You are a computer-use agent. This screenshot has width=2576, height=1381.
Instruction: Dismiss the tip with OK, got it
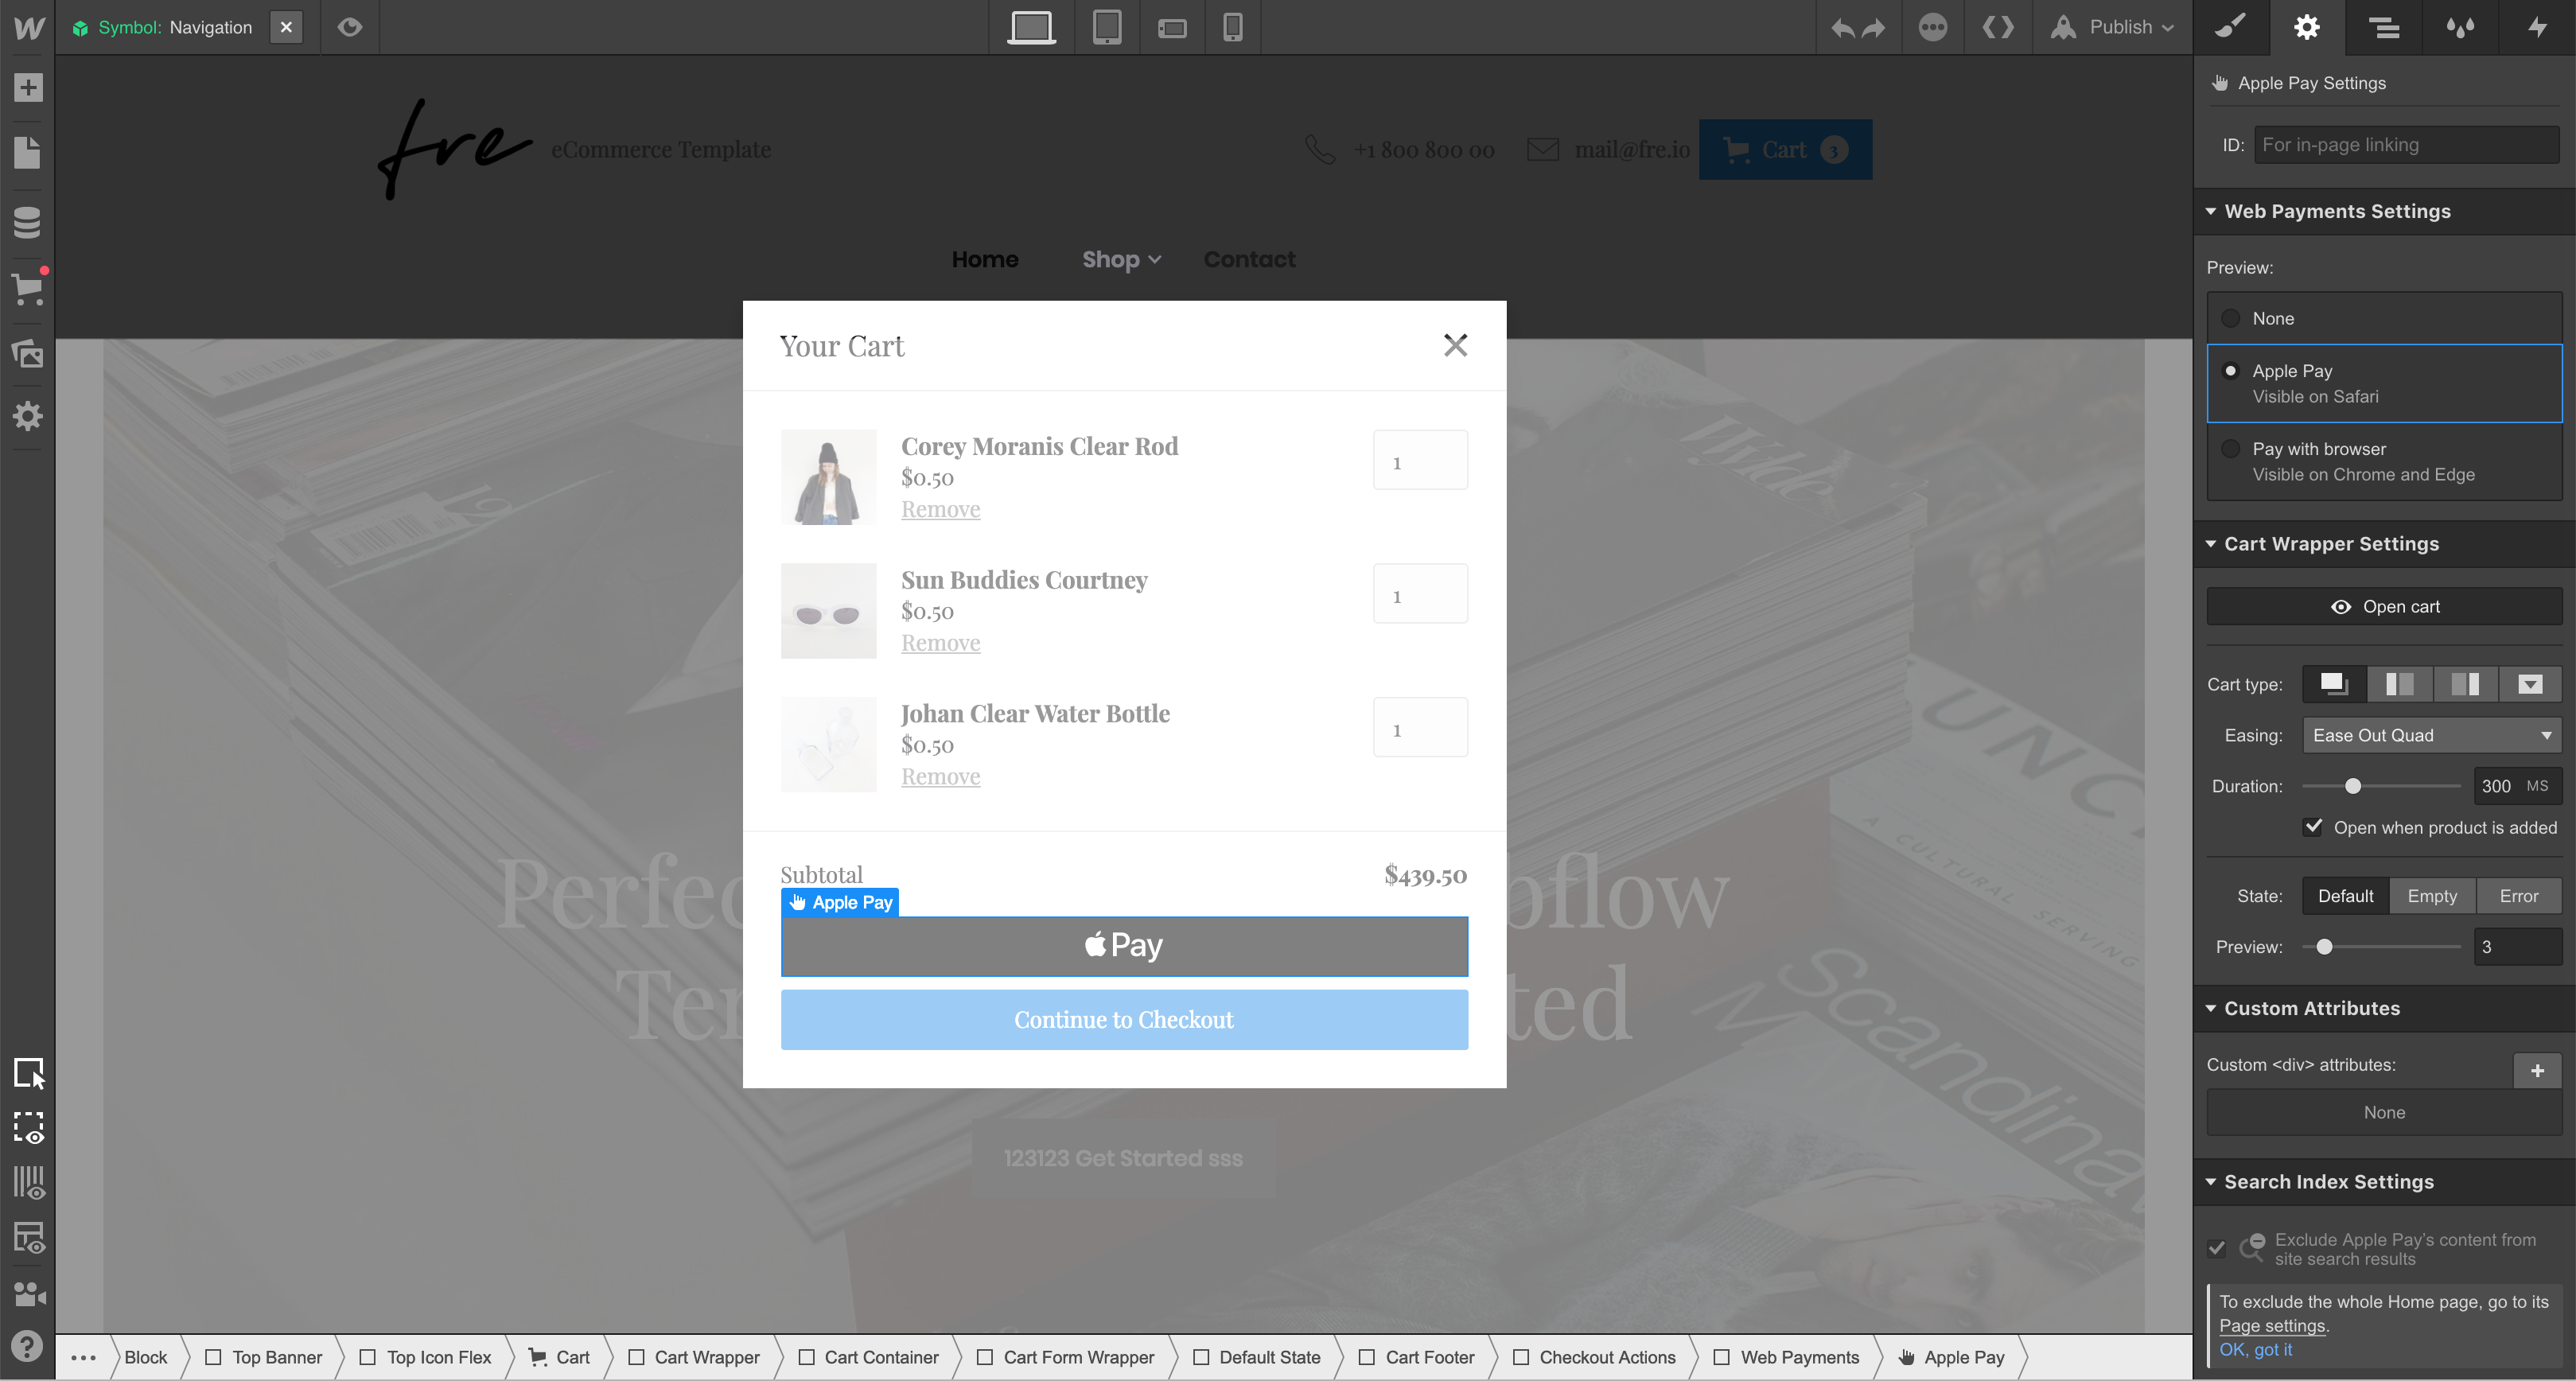[2255, 1350]
